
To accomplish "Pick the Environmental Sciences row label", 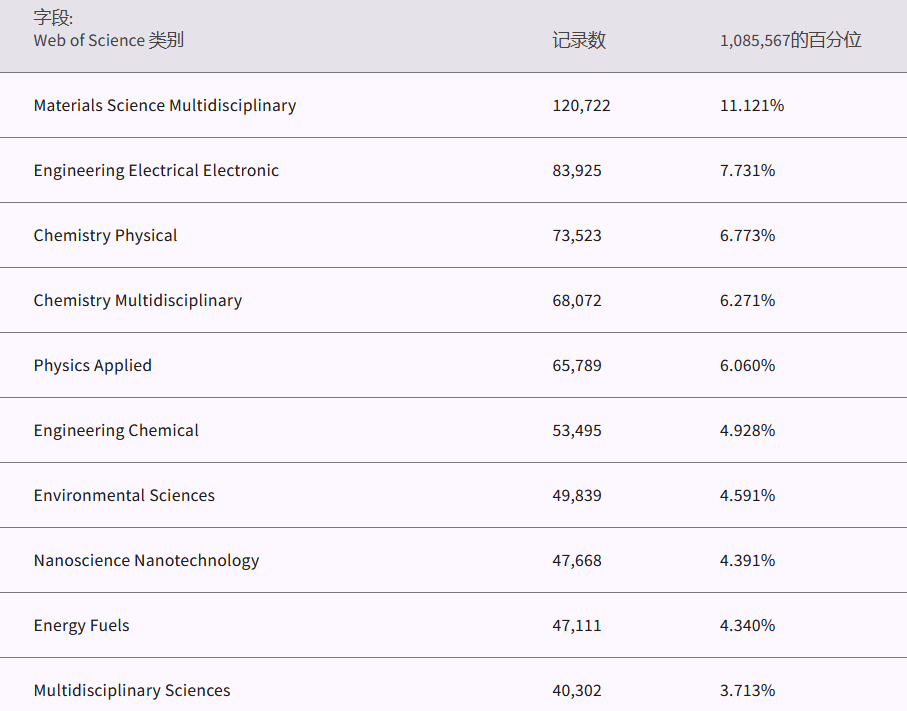I will click(124, 495).
